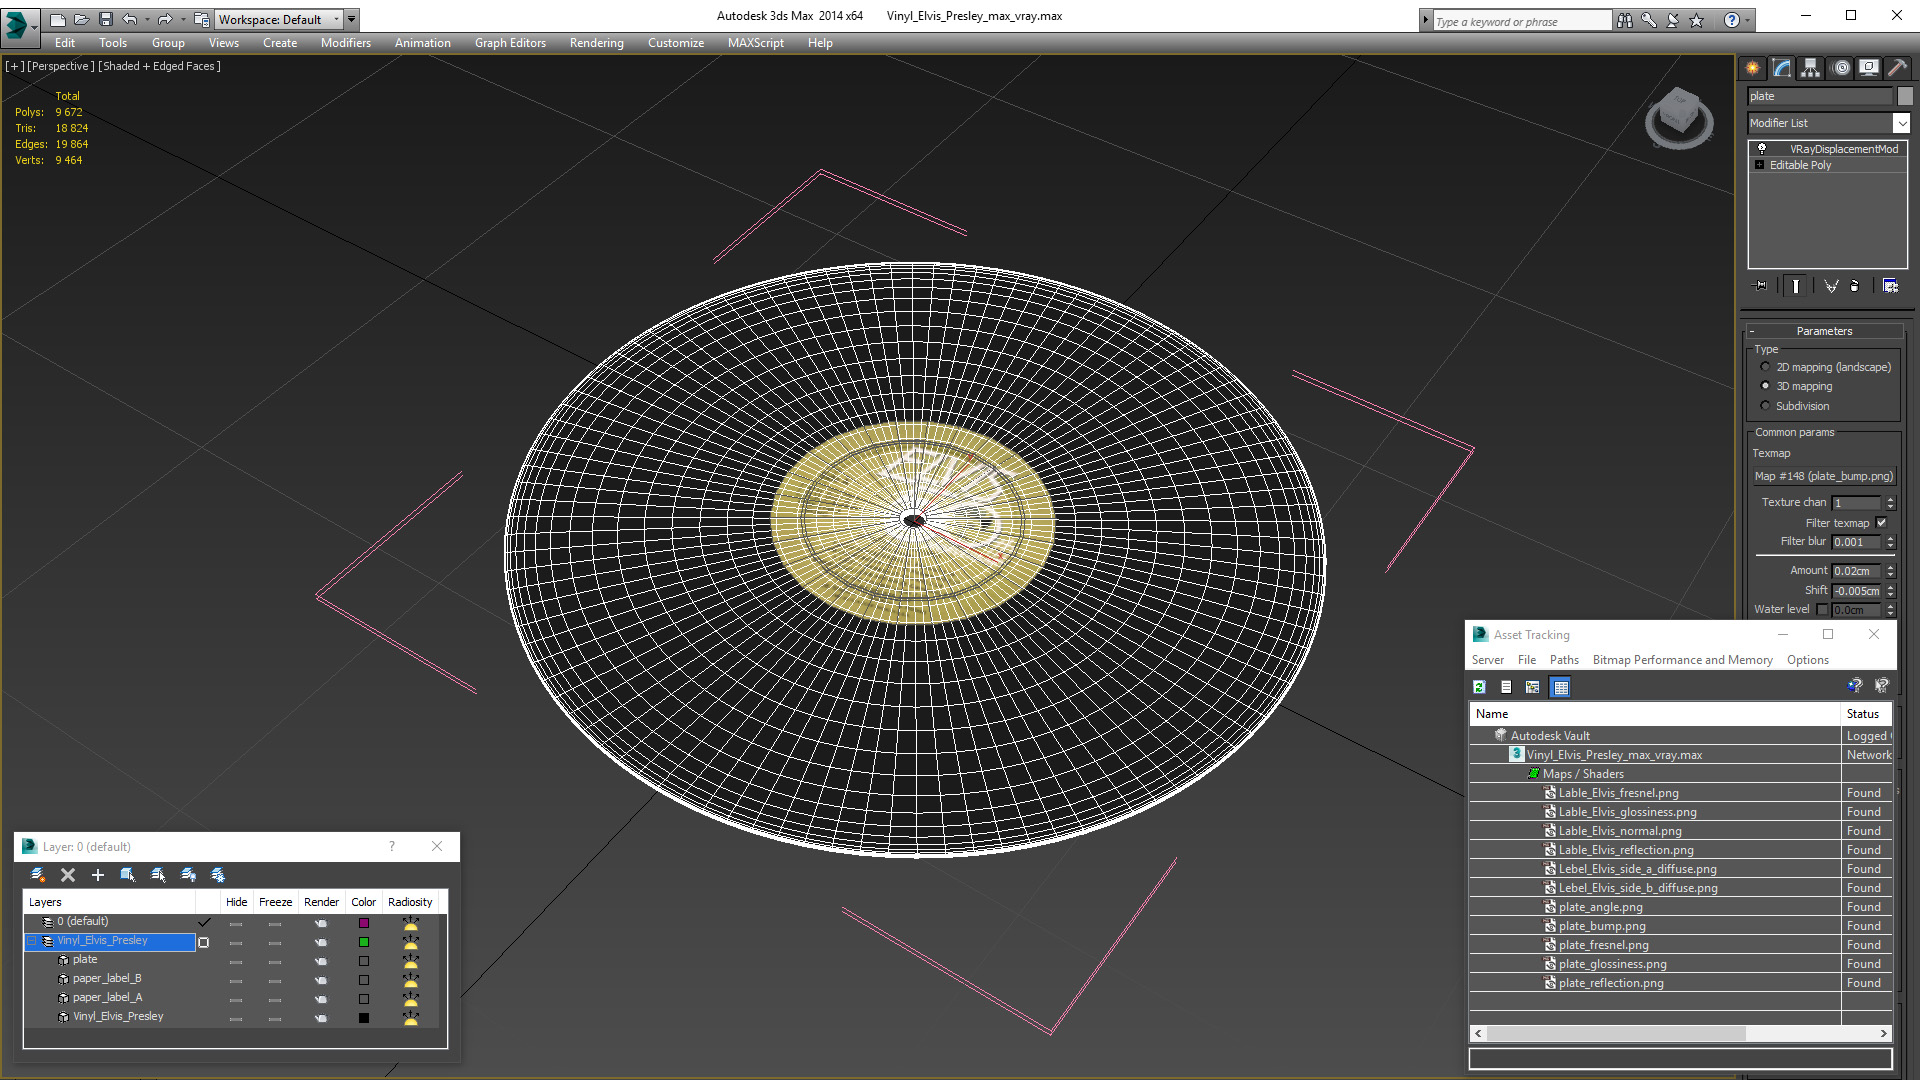Open the Graph Editors menu
The height and width of the screenshot is (1080, 1920).
click(x=510, y=43)
